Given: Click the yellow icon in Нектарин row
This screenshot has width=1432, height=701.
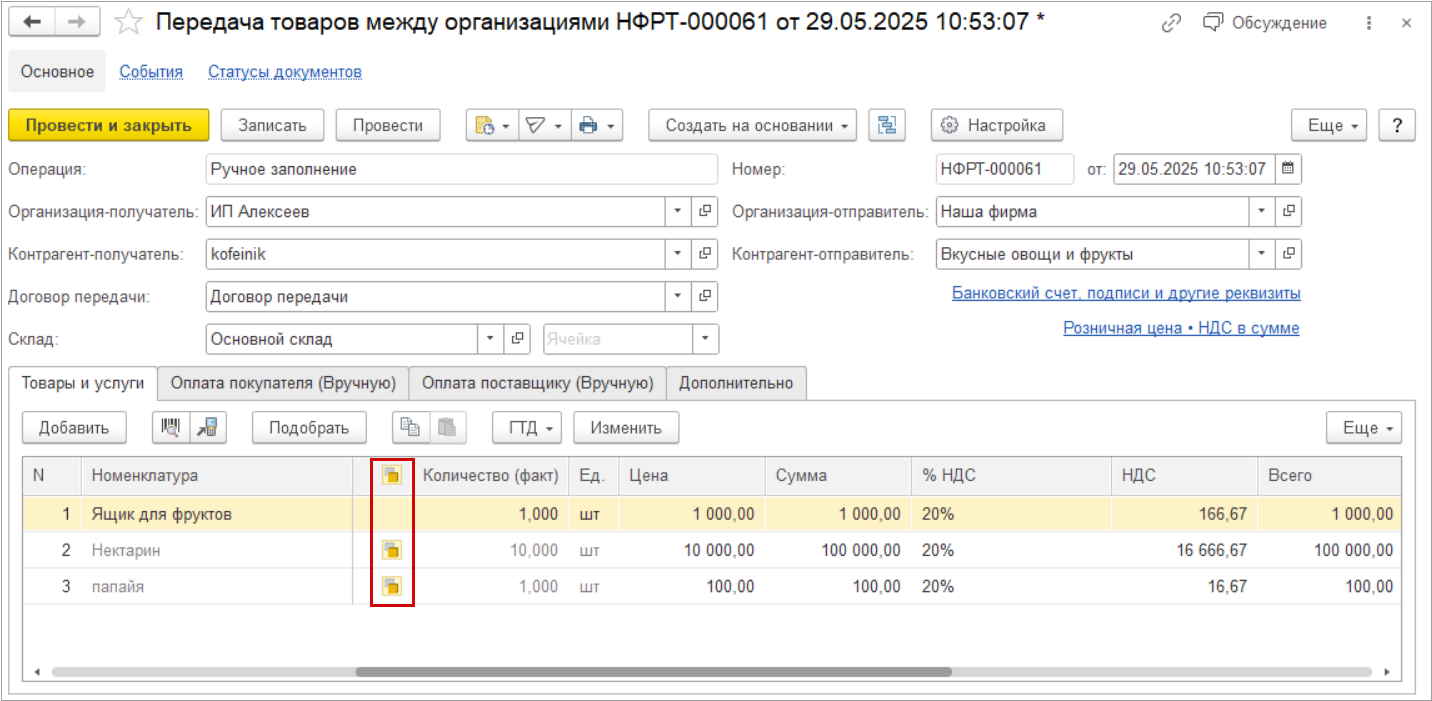Looking at the screenshot, I should click(392, 549).
